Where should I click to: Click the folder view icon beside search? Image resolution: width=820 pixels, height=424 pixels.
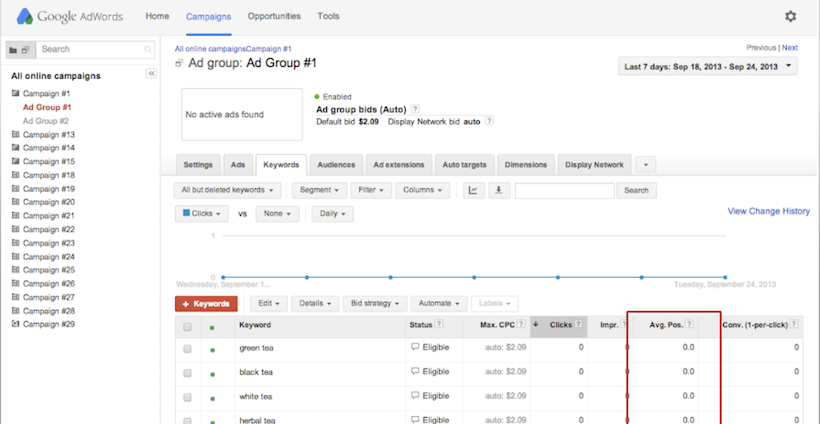click(13, 49)
